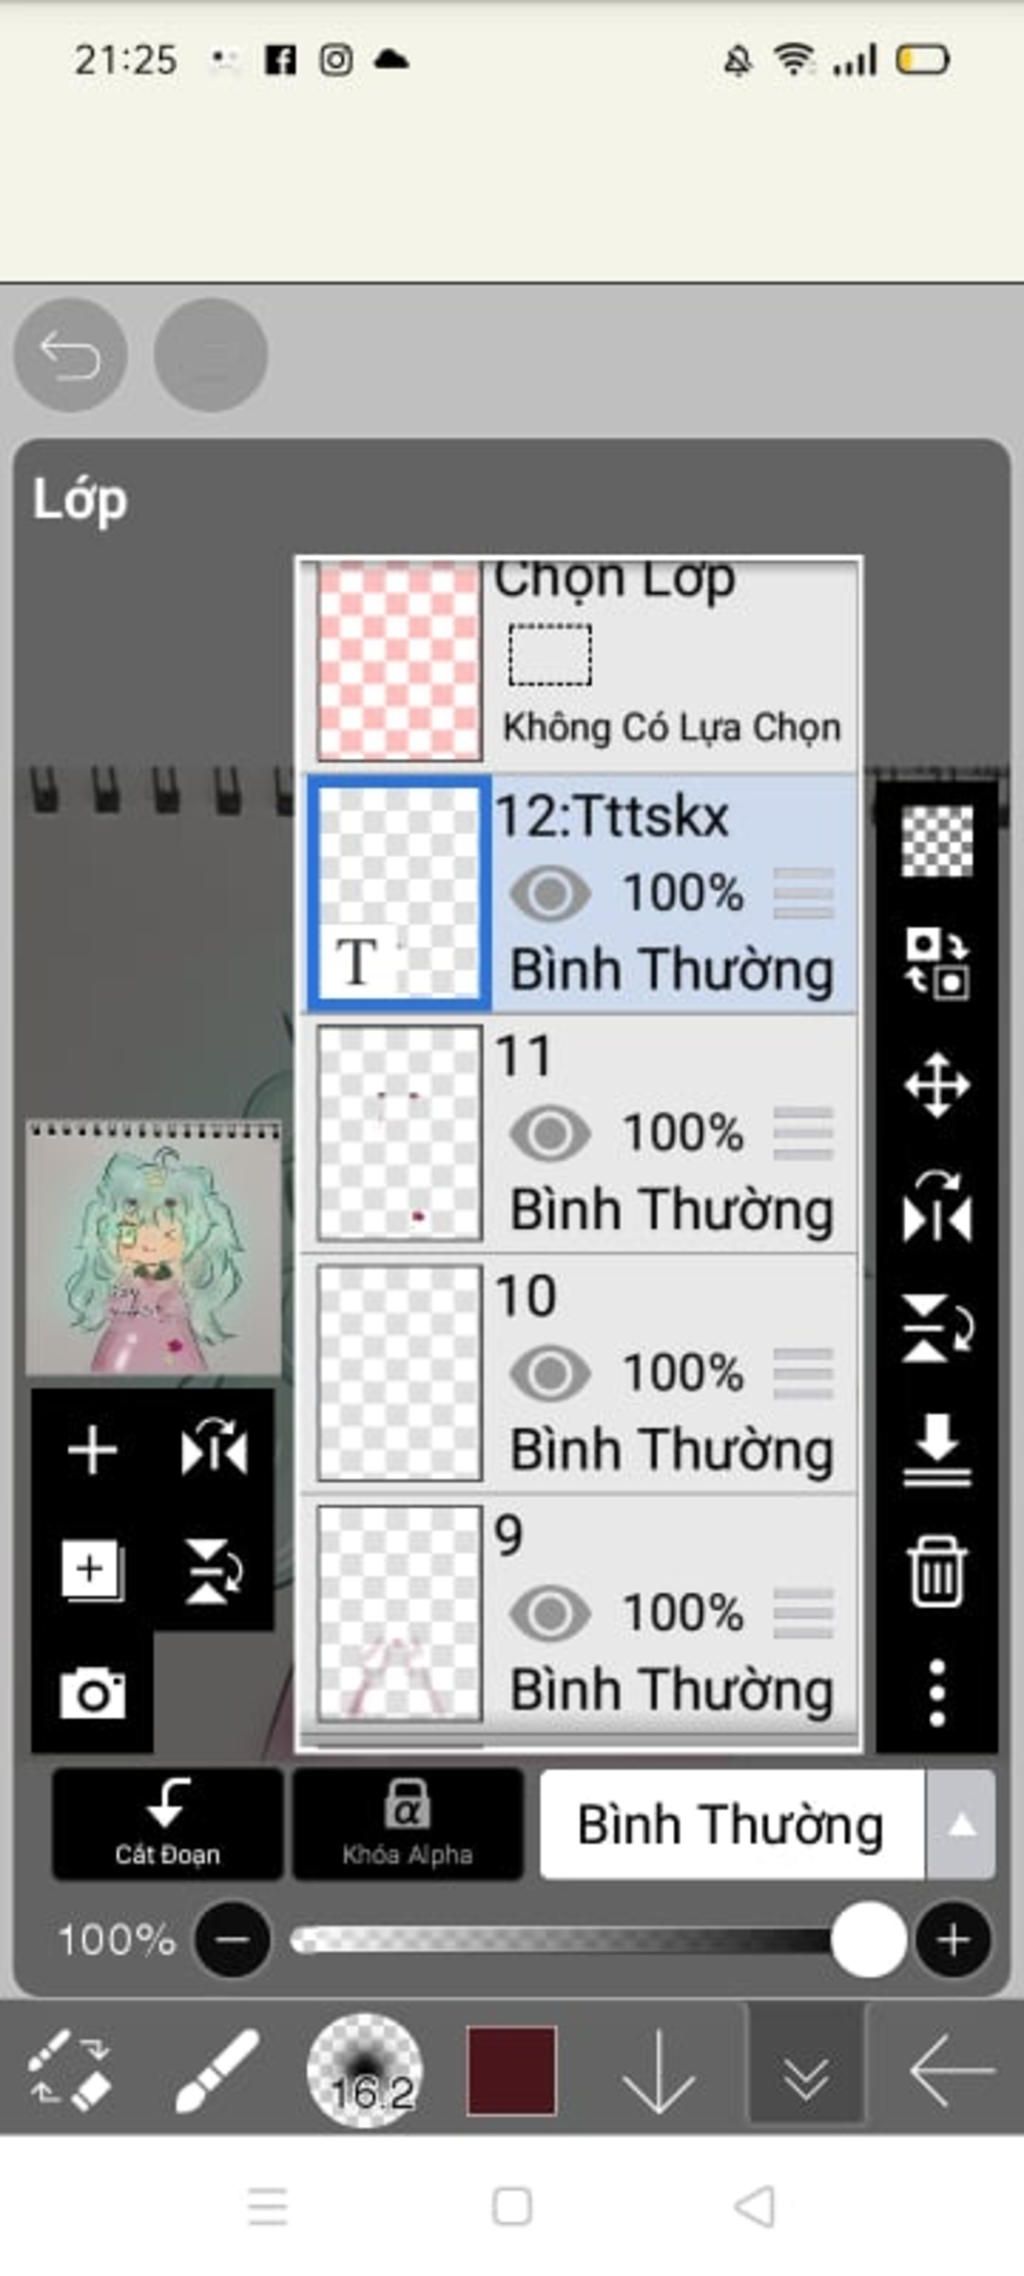Tap the trash icon to delete the layer
Image resolution: width=1024 pixels, height=2276 pixels.
pyautogui.click(x=937, y=1572)
